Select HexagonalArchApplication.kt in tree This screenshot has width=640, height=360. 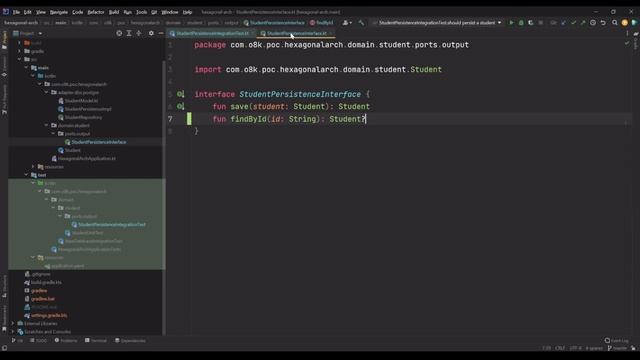87,158
